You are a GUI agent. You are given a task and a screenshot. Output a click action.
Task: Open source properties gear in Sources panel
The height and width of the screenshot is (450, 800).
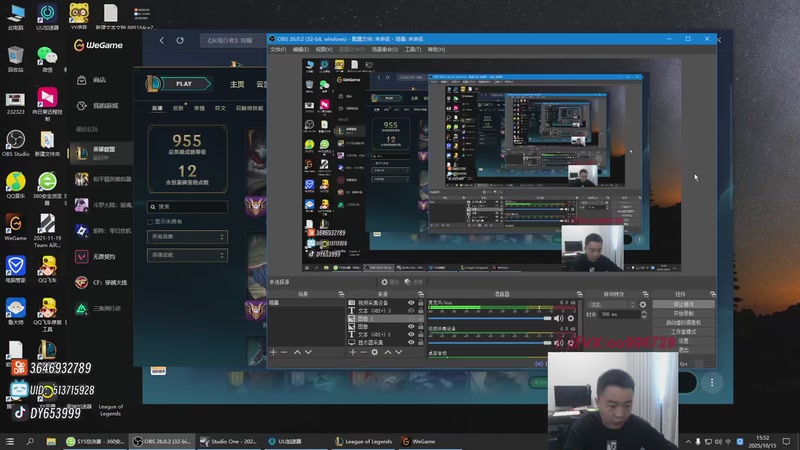[x=374, y=352]
